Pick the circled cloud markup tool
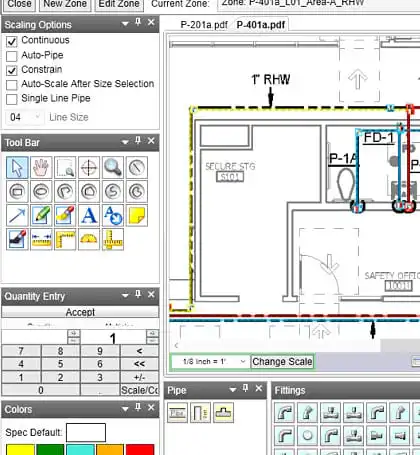Viewport: 420px width, 455px height. 137,192
